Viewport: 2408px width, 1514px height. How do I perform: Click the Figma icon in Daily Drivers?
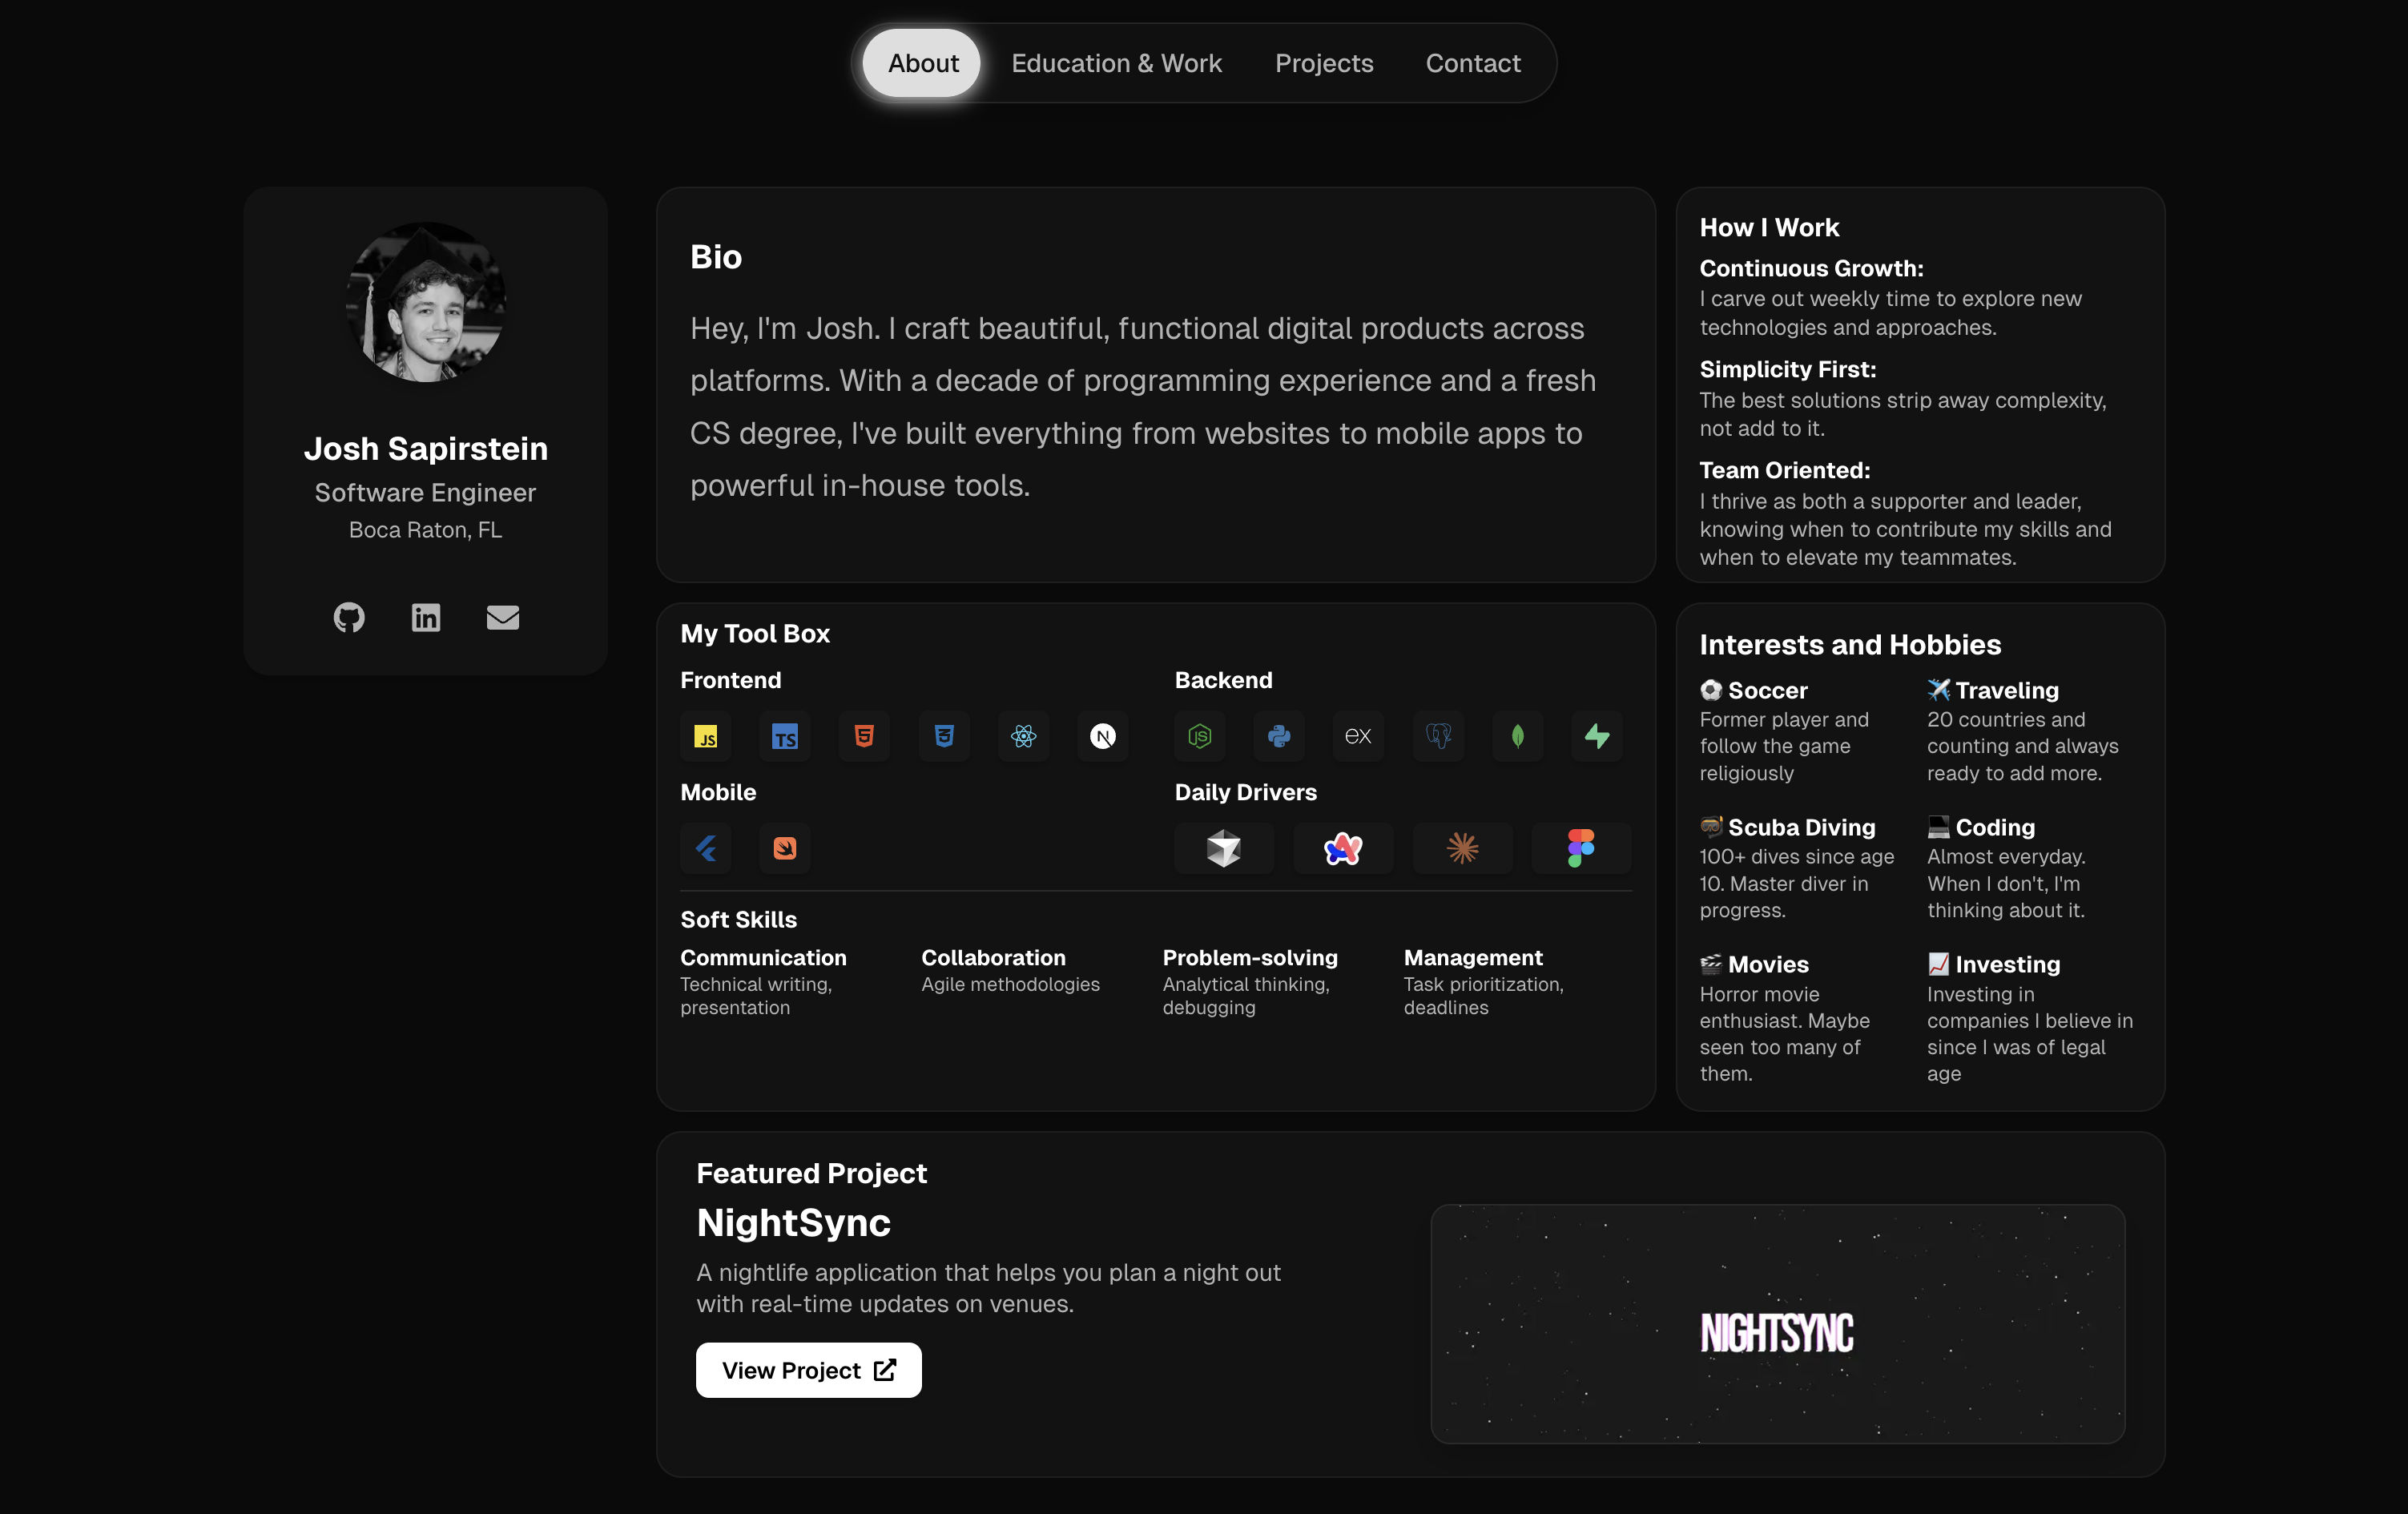pyautogui.click(x=1581, y=849)
